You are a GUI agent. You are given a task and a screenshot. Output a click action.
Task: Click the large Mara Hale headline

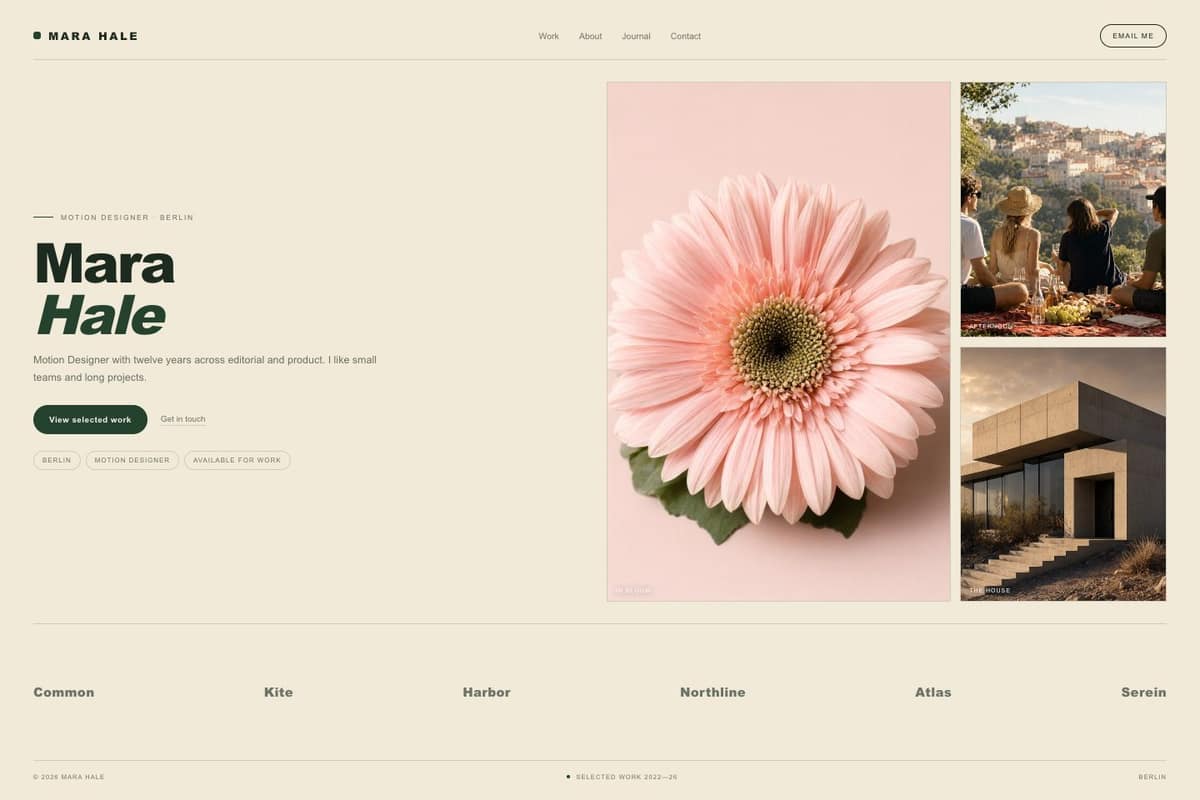[105, 289]
